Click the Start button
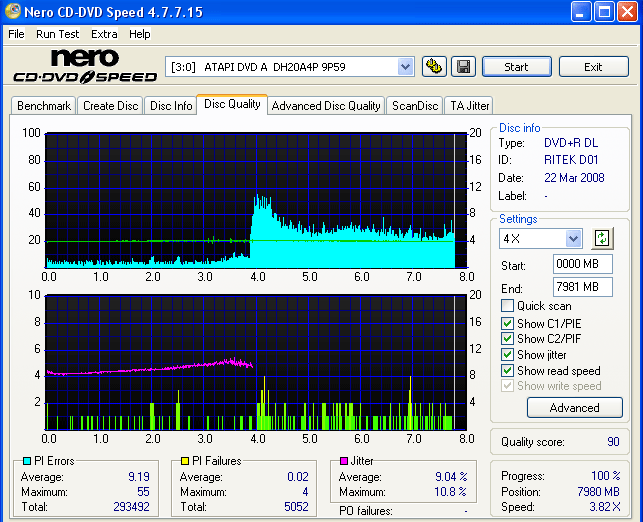Screen dimensions: 643x522 [517, 67]
